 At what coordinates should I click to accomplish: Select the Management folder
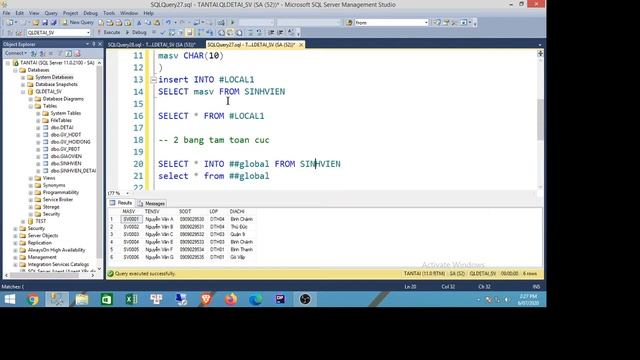pos(42,257)
